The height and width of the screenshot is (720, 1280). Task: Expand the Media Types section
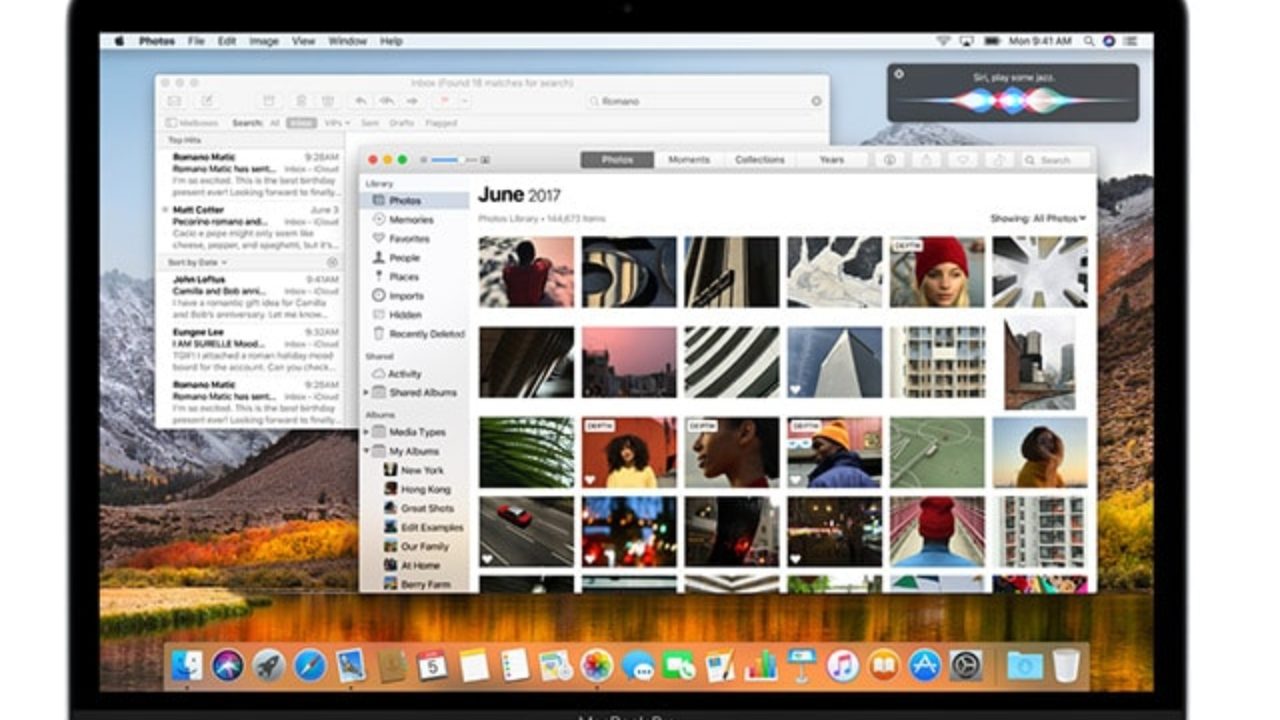pos(366,432)
